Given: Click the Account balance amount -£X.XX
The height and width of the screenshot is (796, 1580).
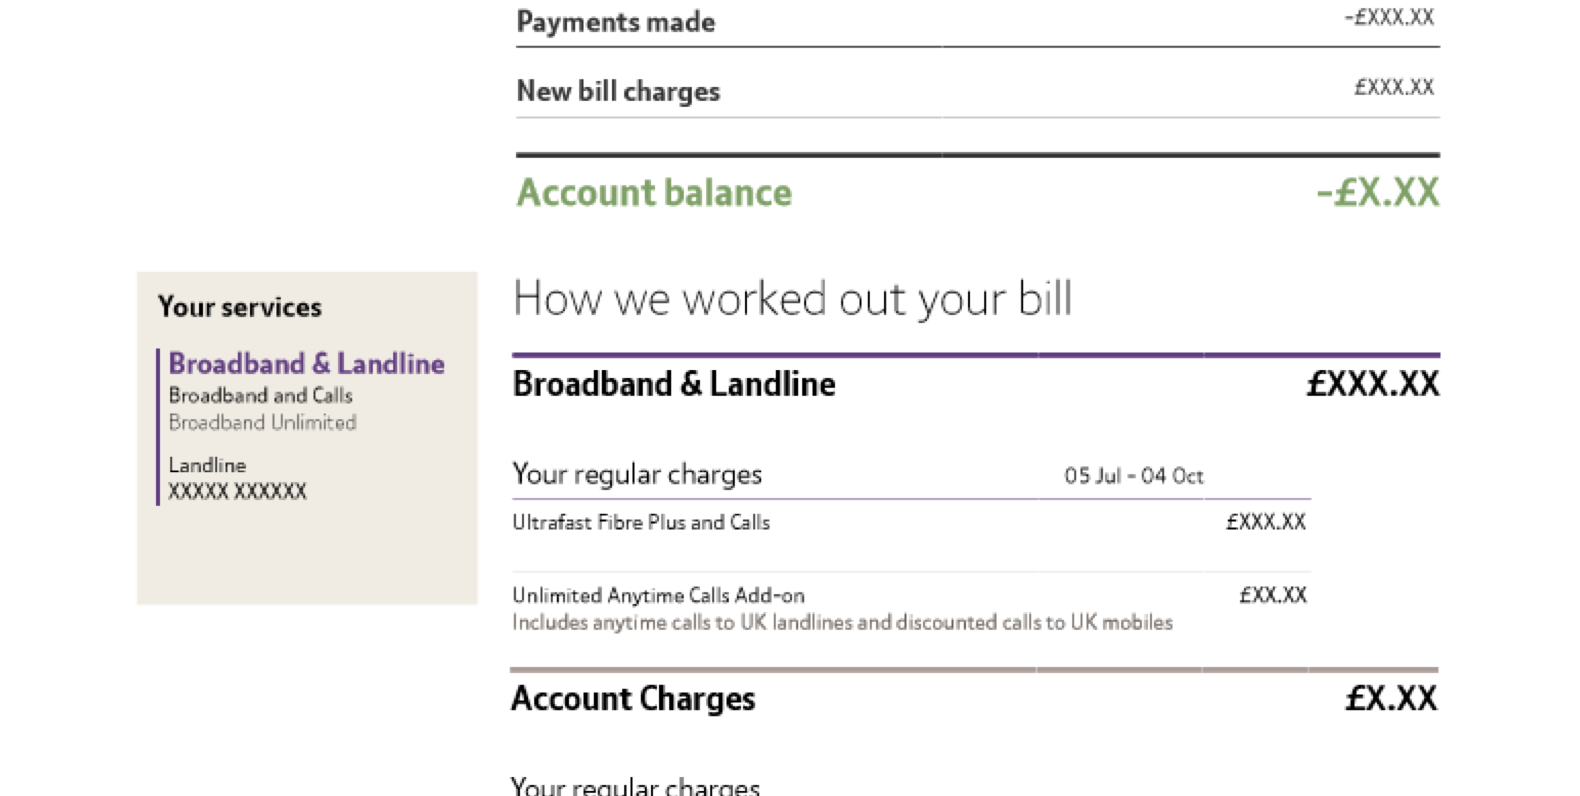Looking at the screenshot, I should [x=1378, y=192].
